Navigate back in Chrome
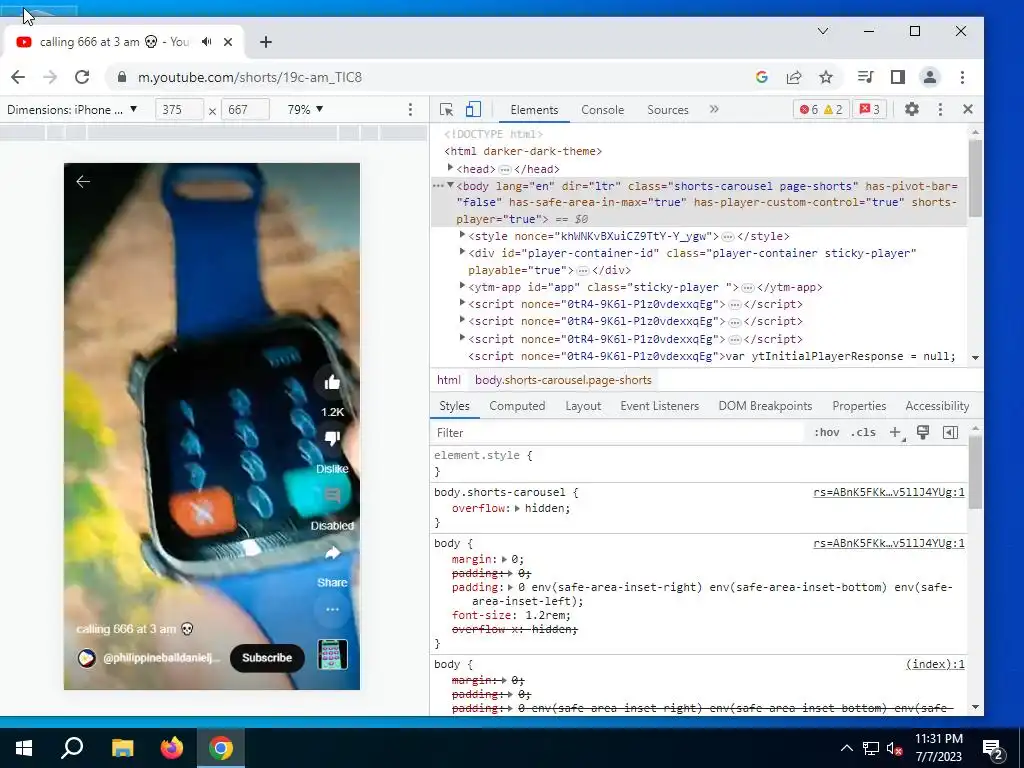The height and width of the screenshot is (768, 1024). pyautogui.click(x=18, y=77)
